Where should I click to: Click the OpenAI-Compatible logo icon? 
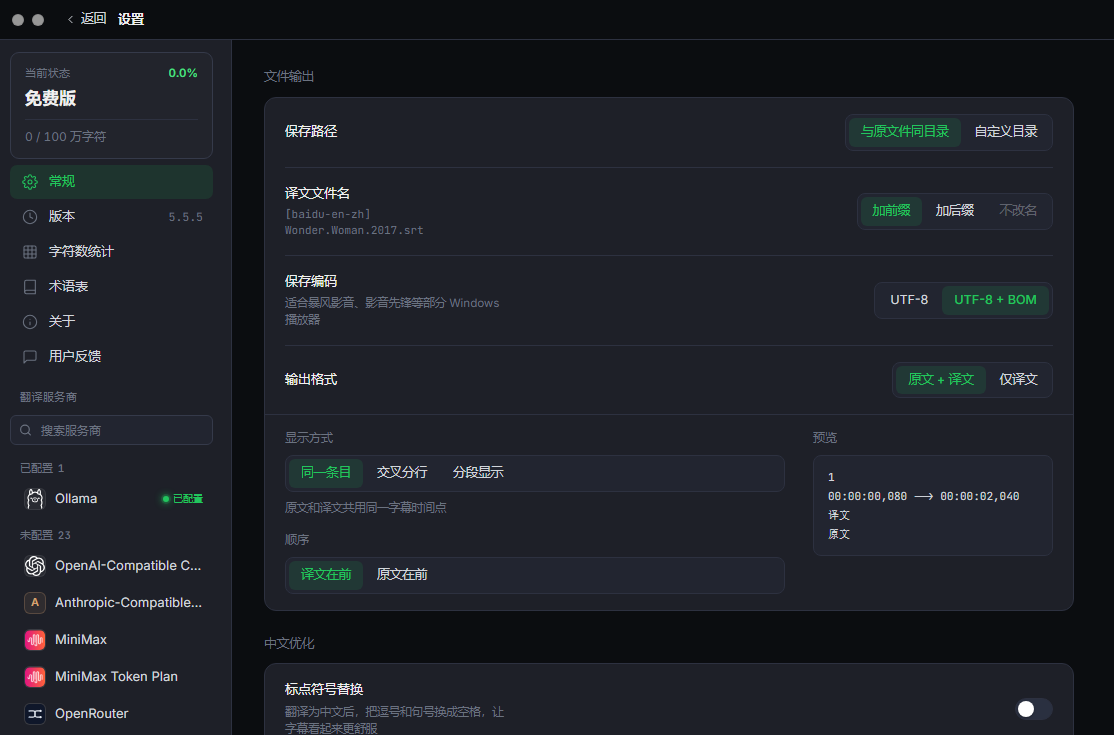pos(35,565)
